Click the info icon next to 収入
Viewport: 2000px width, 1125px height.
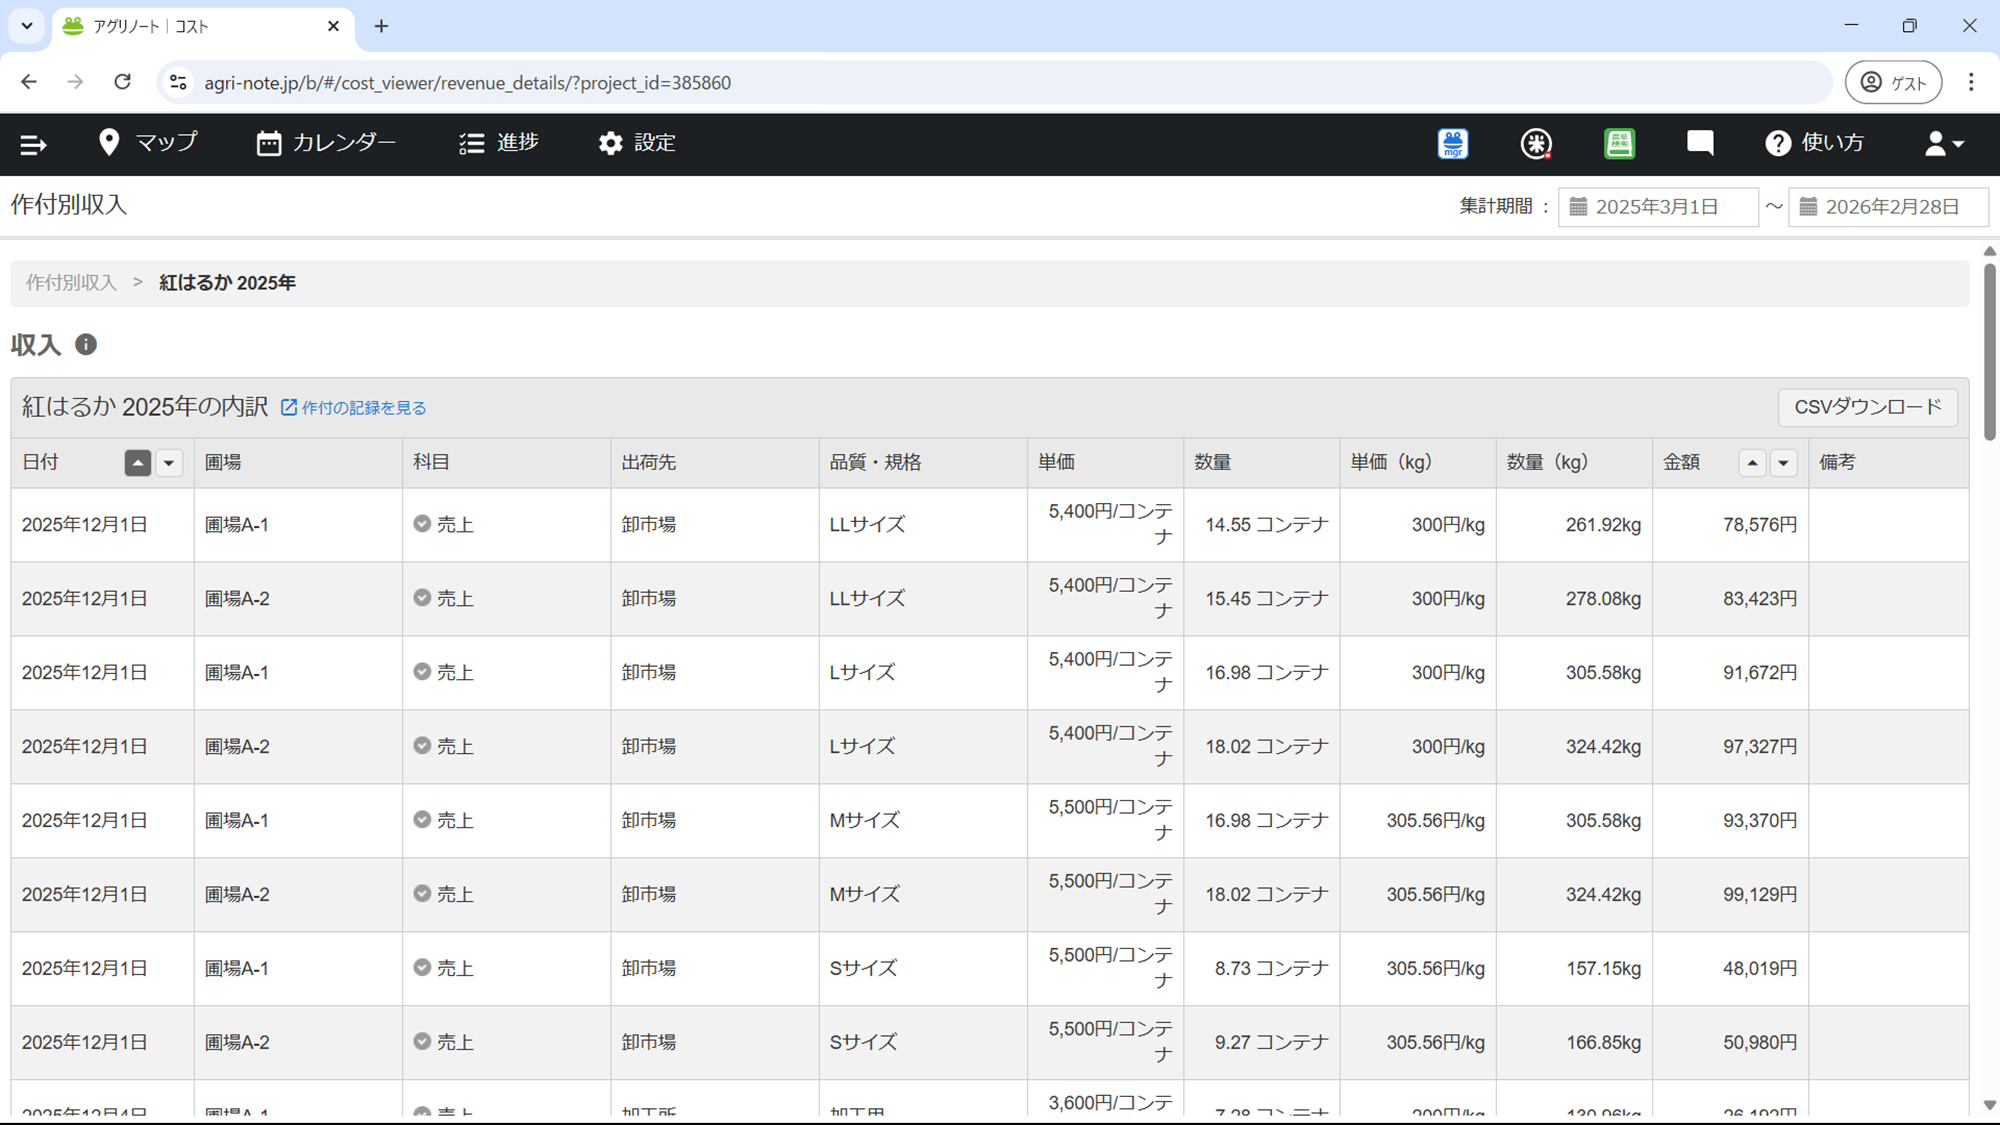click(86, 344)
